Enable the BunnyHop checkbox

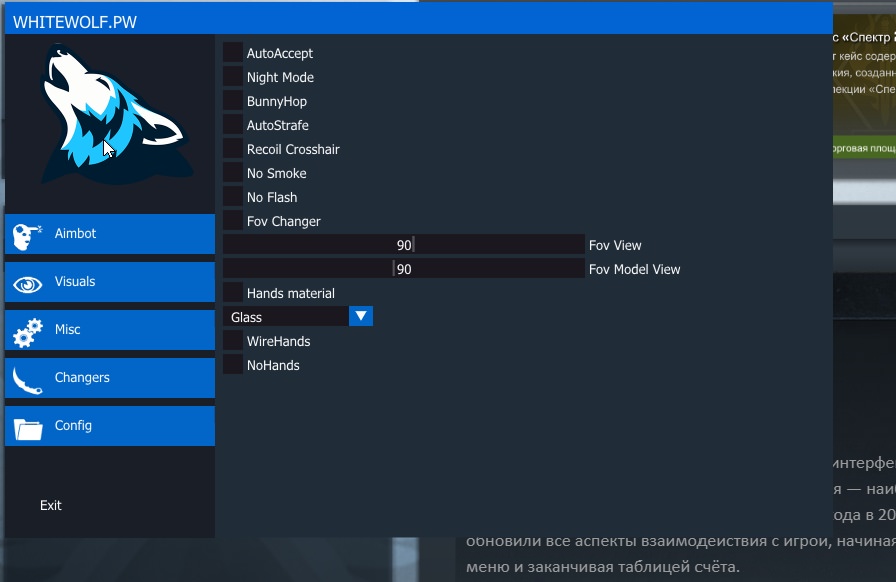pyautogui.click(x=233, y=100)
